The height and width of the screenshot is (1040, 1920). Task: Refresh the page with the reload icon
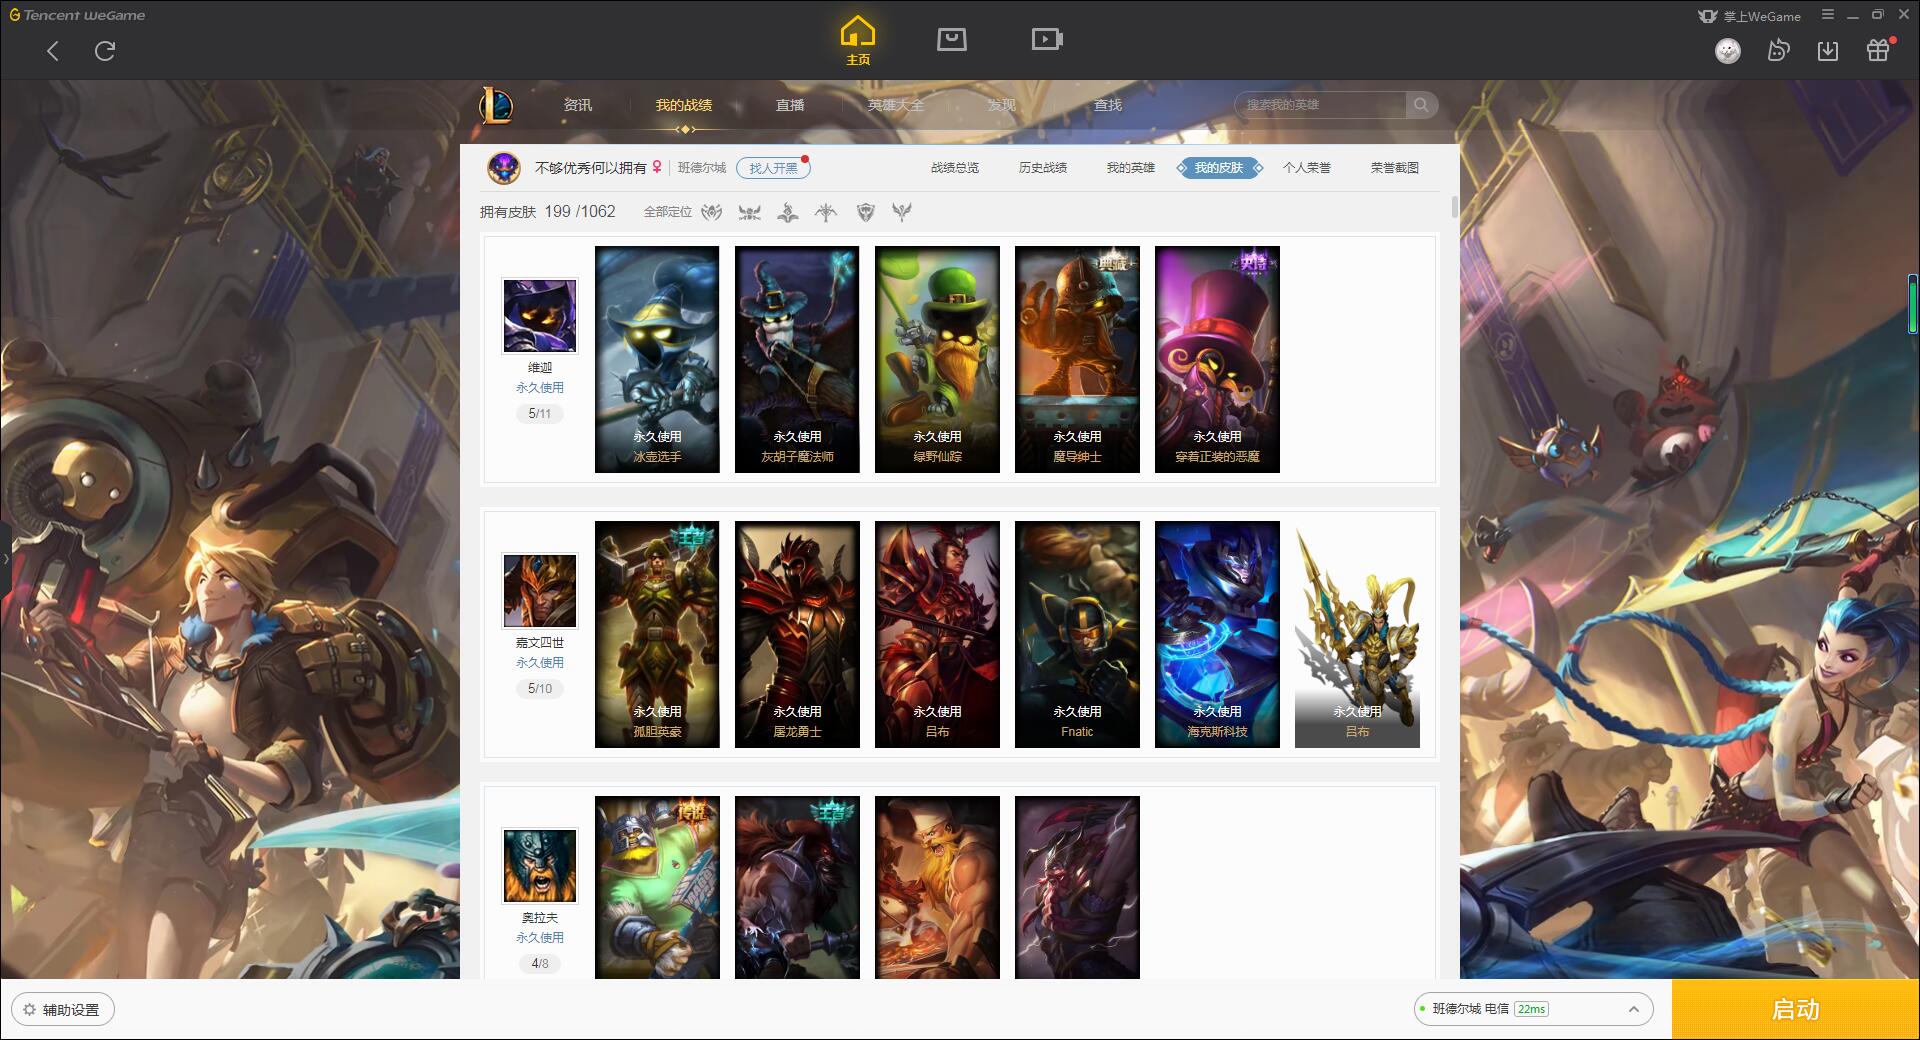105,51
